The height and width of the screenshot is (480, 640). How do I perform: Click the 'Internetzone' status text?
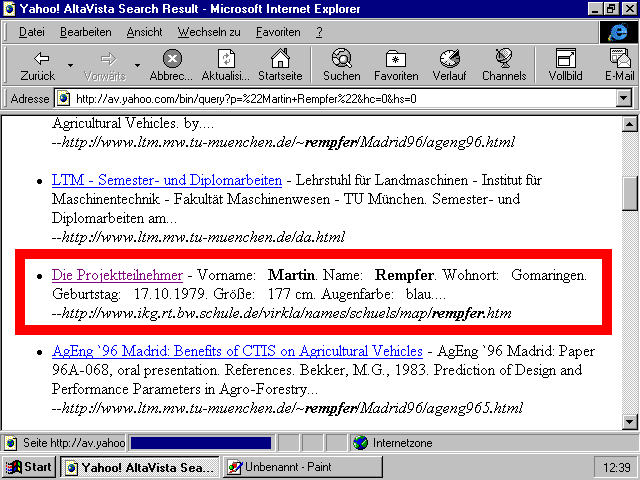(x=402, y=443)
